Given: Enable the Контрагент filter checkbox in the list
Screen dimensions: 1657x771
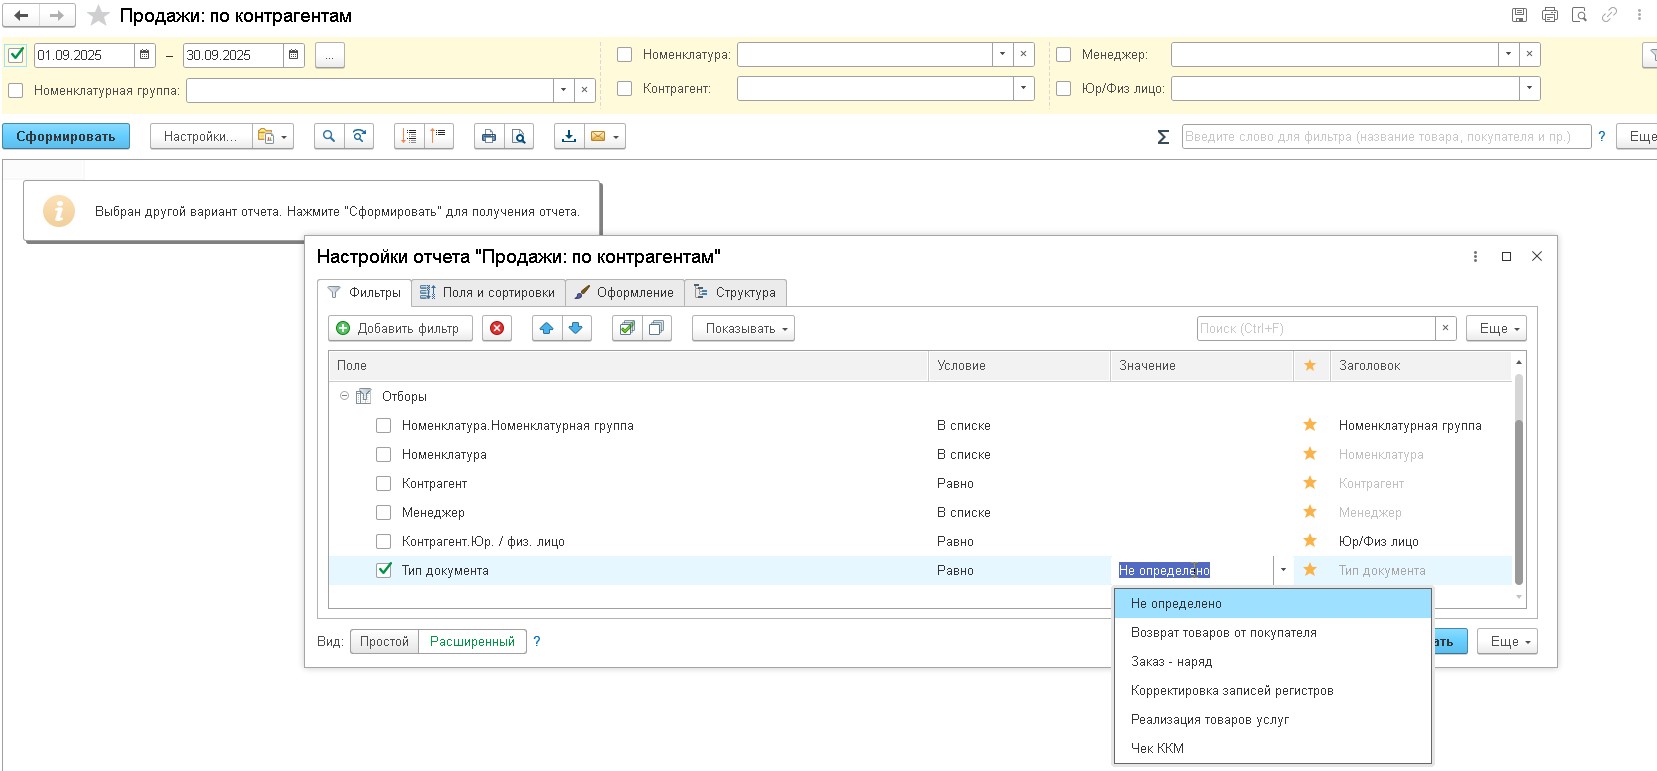Looking at the screenshot, I should click(x=383, y=484).
